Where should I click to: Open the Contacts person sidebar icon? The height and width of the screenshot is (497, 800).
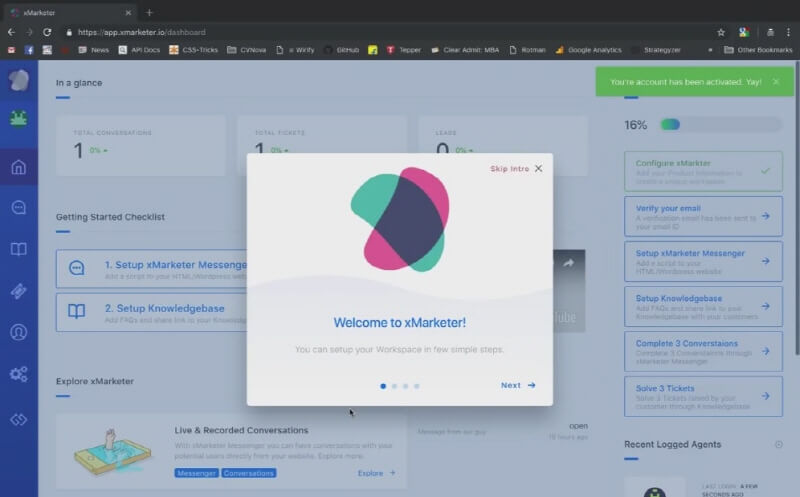coord(19,332)
